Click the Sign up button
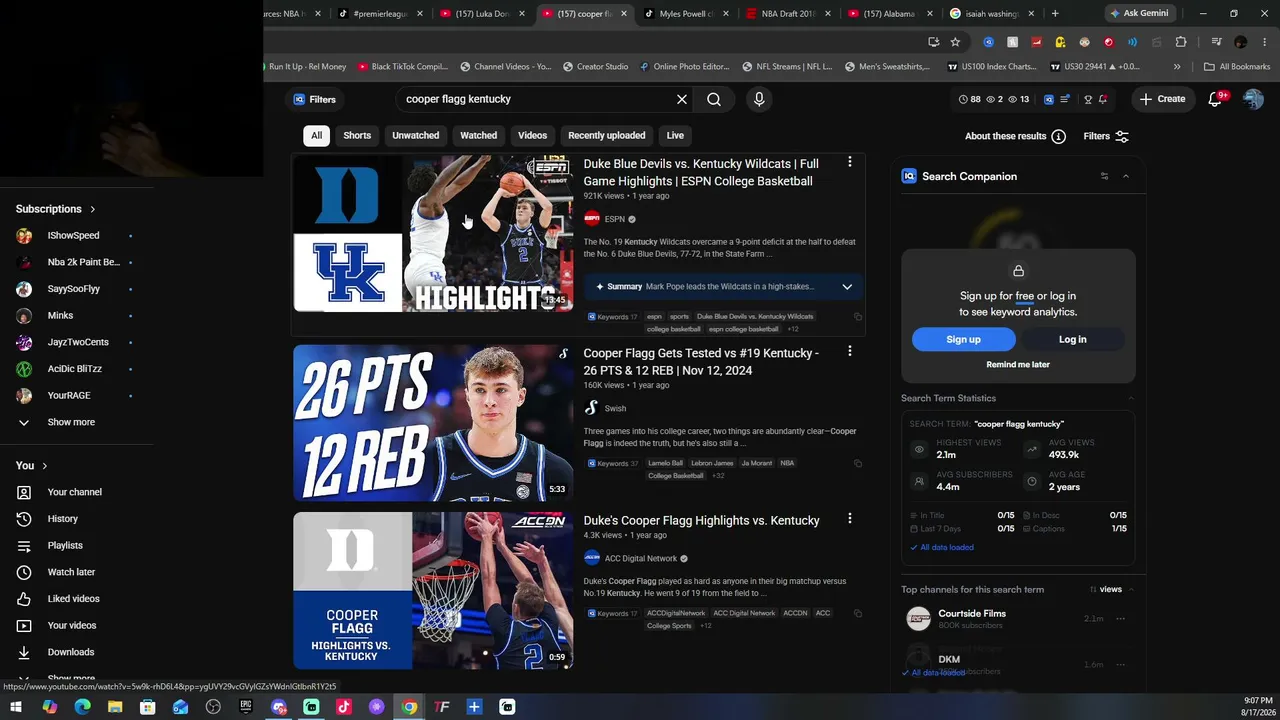The image size is (1280, 720). tap(963, 339)
